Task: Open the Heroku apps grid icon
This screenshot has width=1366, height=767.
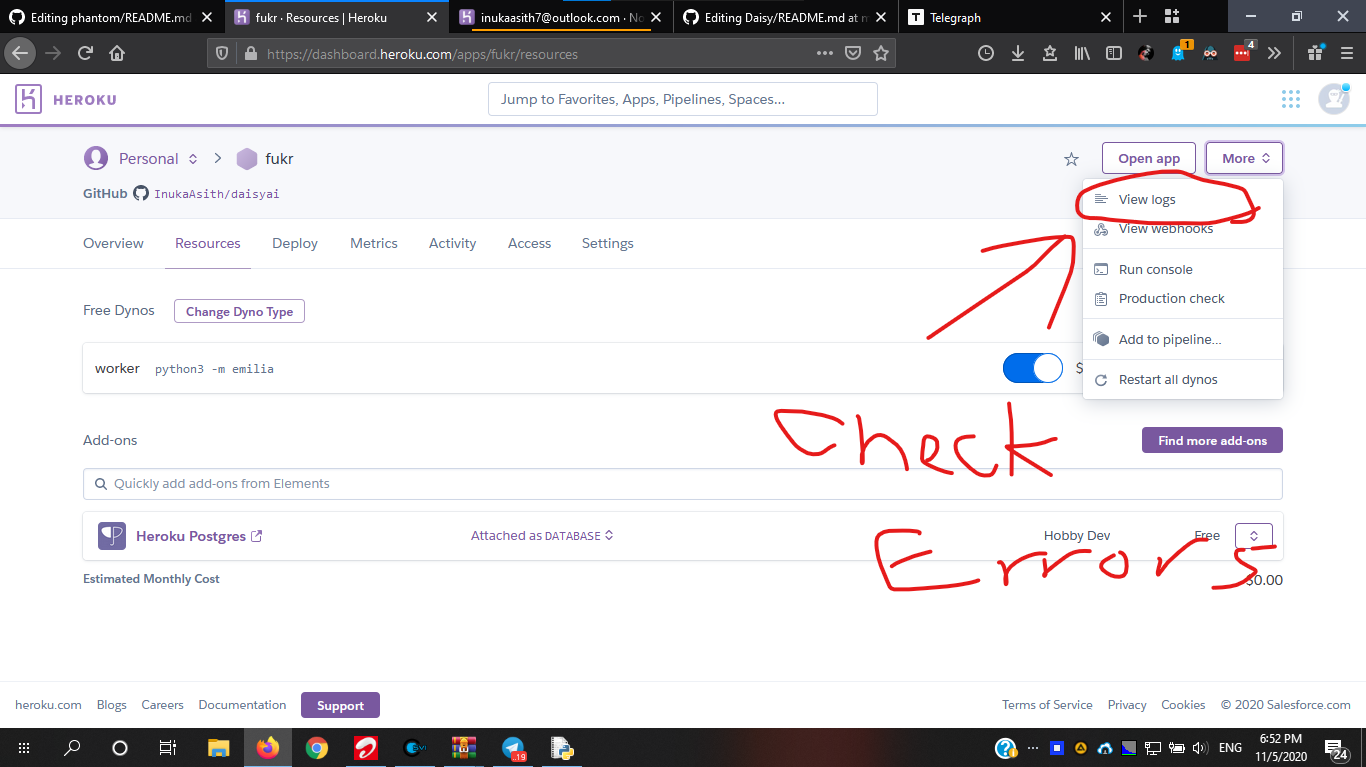Action: [x=1291, y=99]
